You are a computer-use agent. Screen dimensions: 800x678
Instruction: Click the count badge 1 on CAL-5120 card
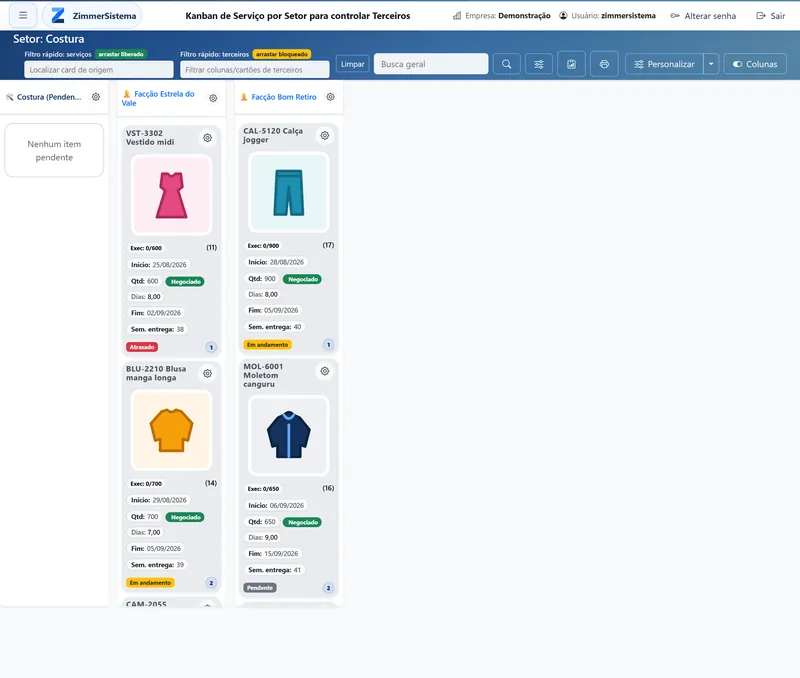[329, 345]
